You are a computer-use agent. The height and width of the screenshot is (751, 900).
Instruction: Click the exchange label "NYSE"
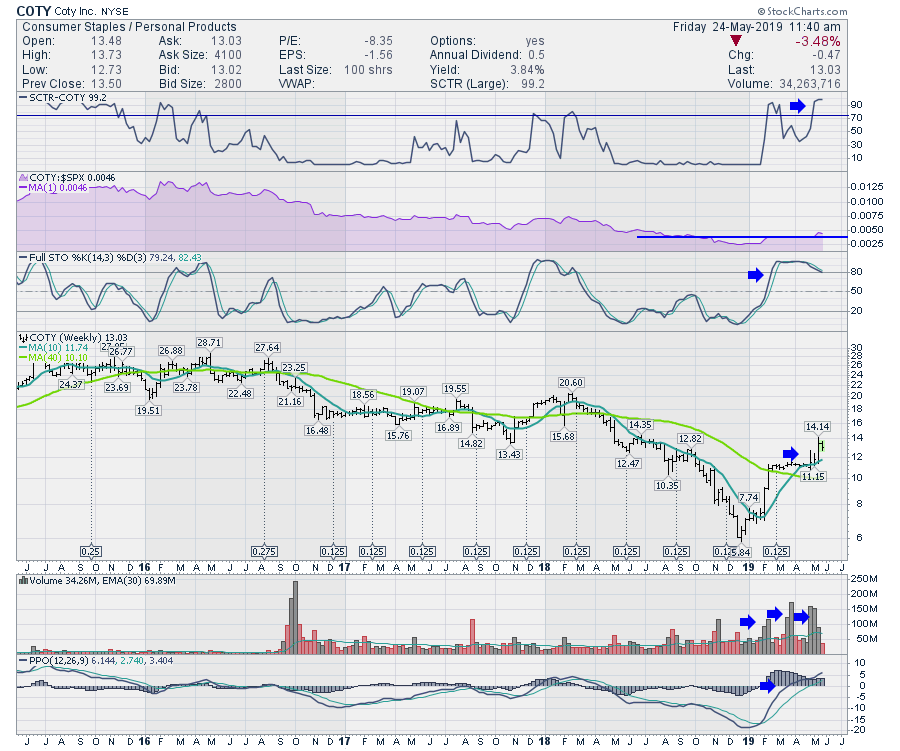[115, 11]
